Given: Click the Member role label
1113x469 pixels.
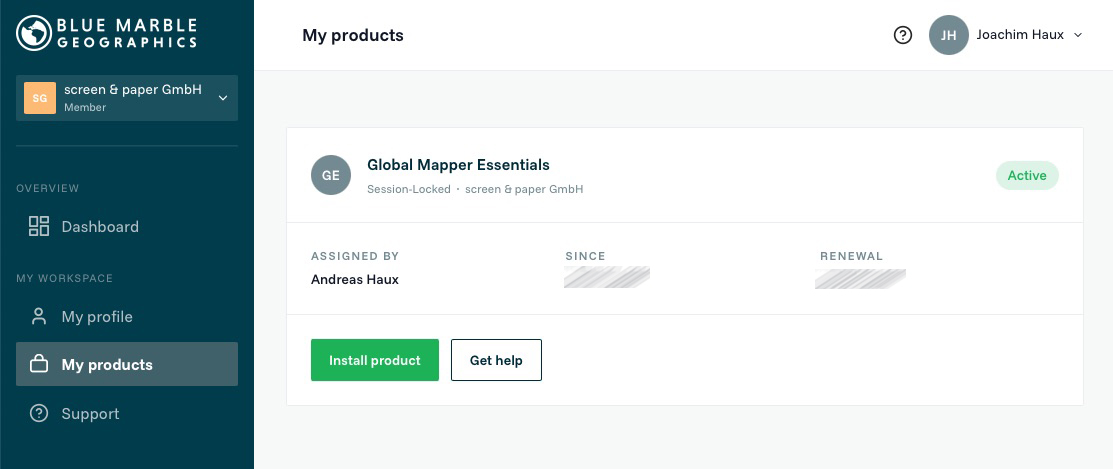Looking at the screenshot, I should 85,108.
